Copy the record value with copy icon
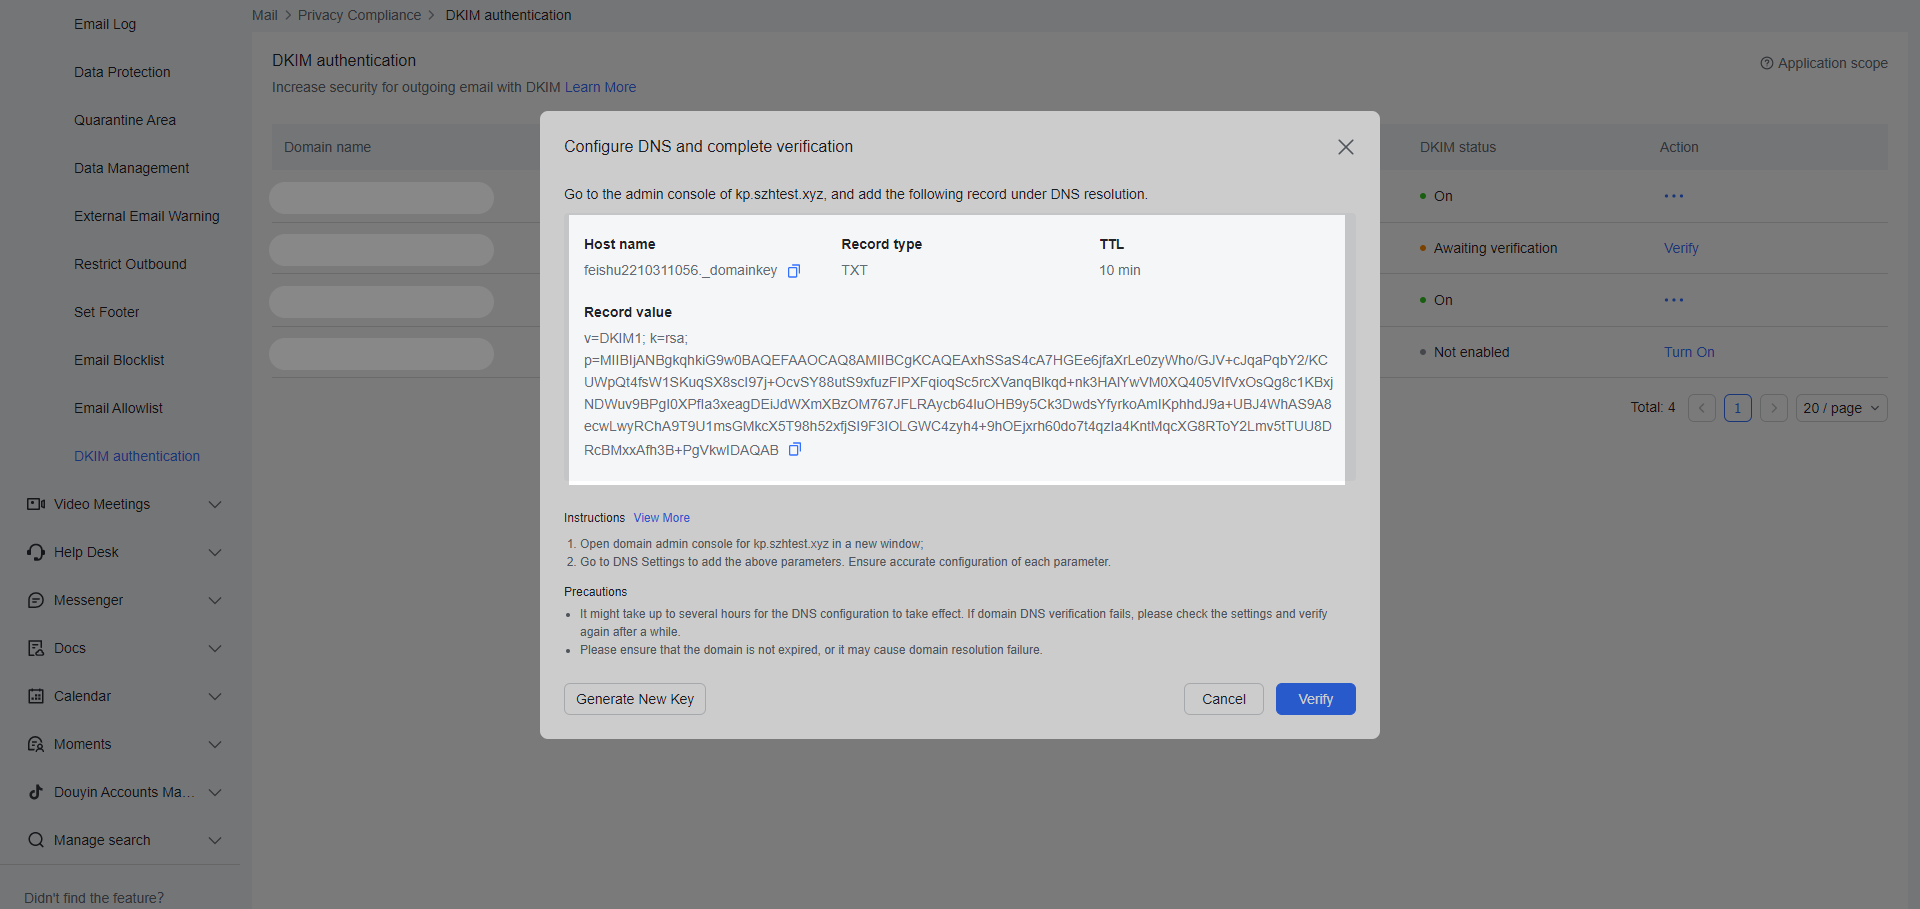1920x909 pixels. click(795, 449)
